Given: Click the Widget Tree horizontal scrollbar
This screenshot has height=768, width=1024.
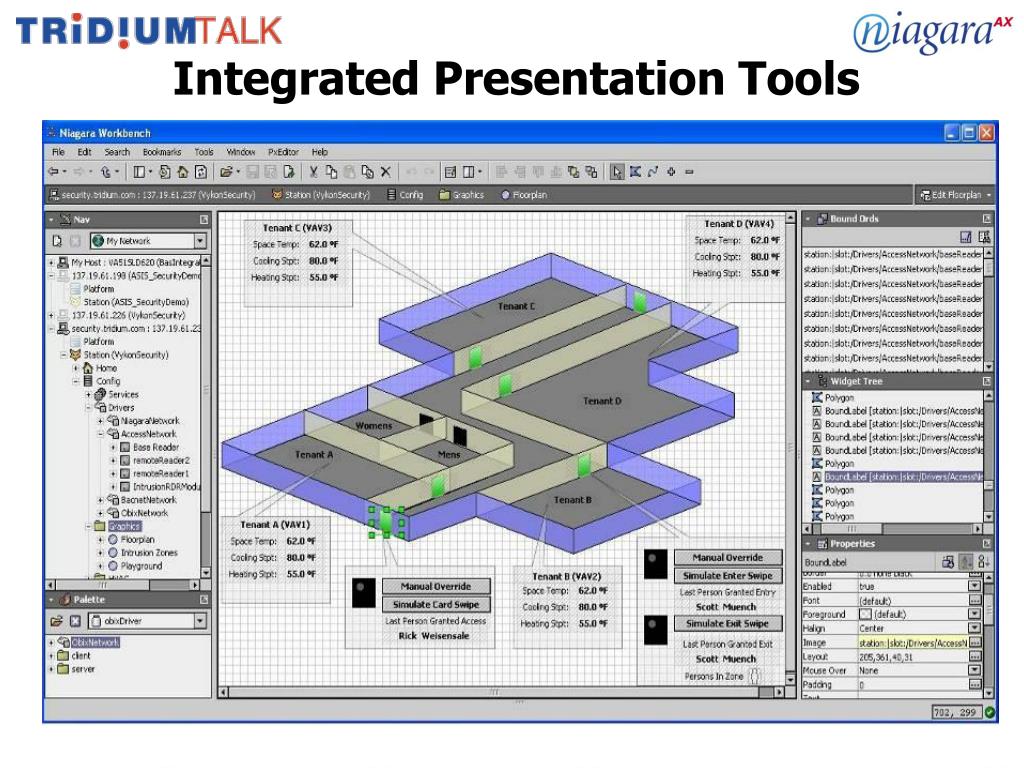Looking at the screenshot, I should click(x=893, y=529).
